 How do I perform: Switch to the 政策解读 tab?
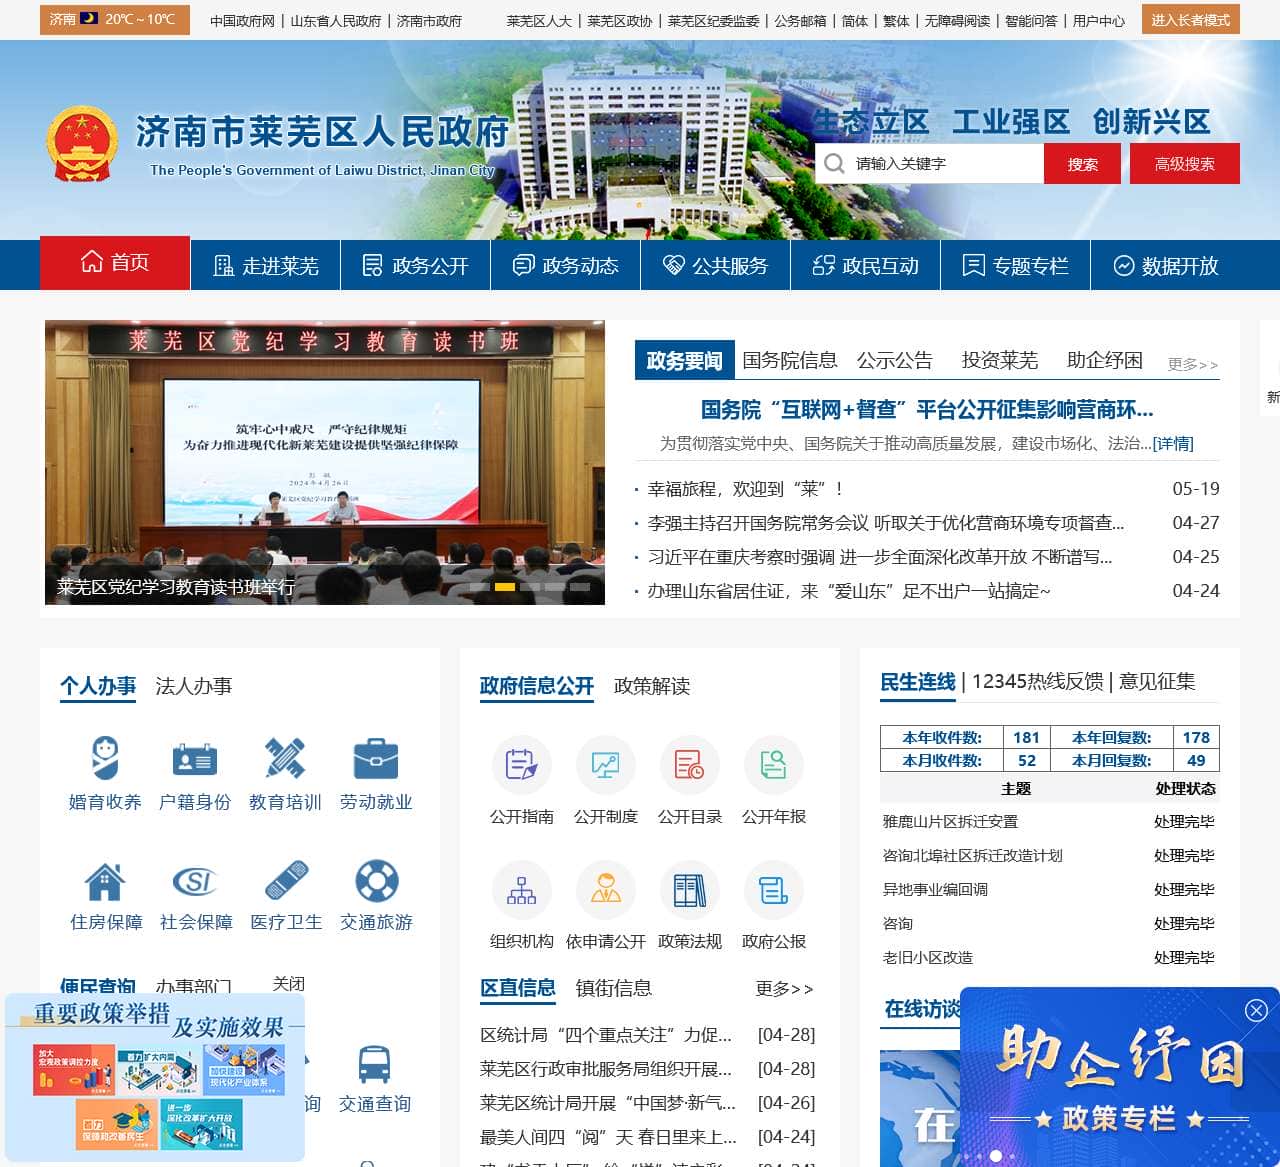click(x=652, y=686)
